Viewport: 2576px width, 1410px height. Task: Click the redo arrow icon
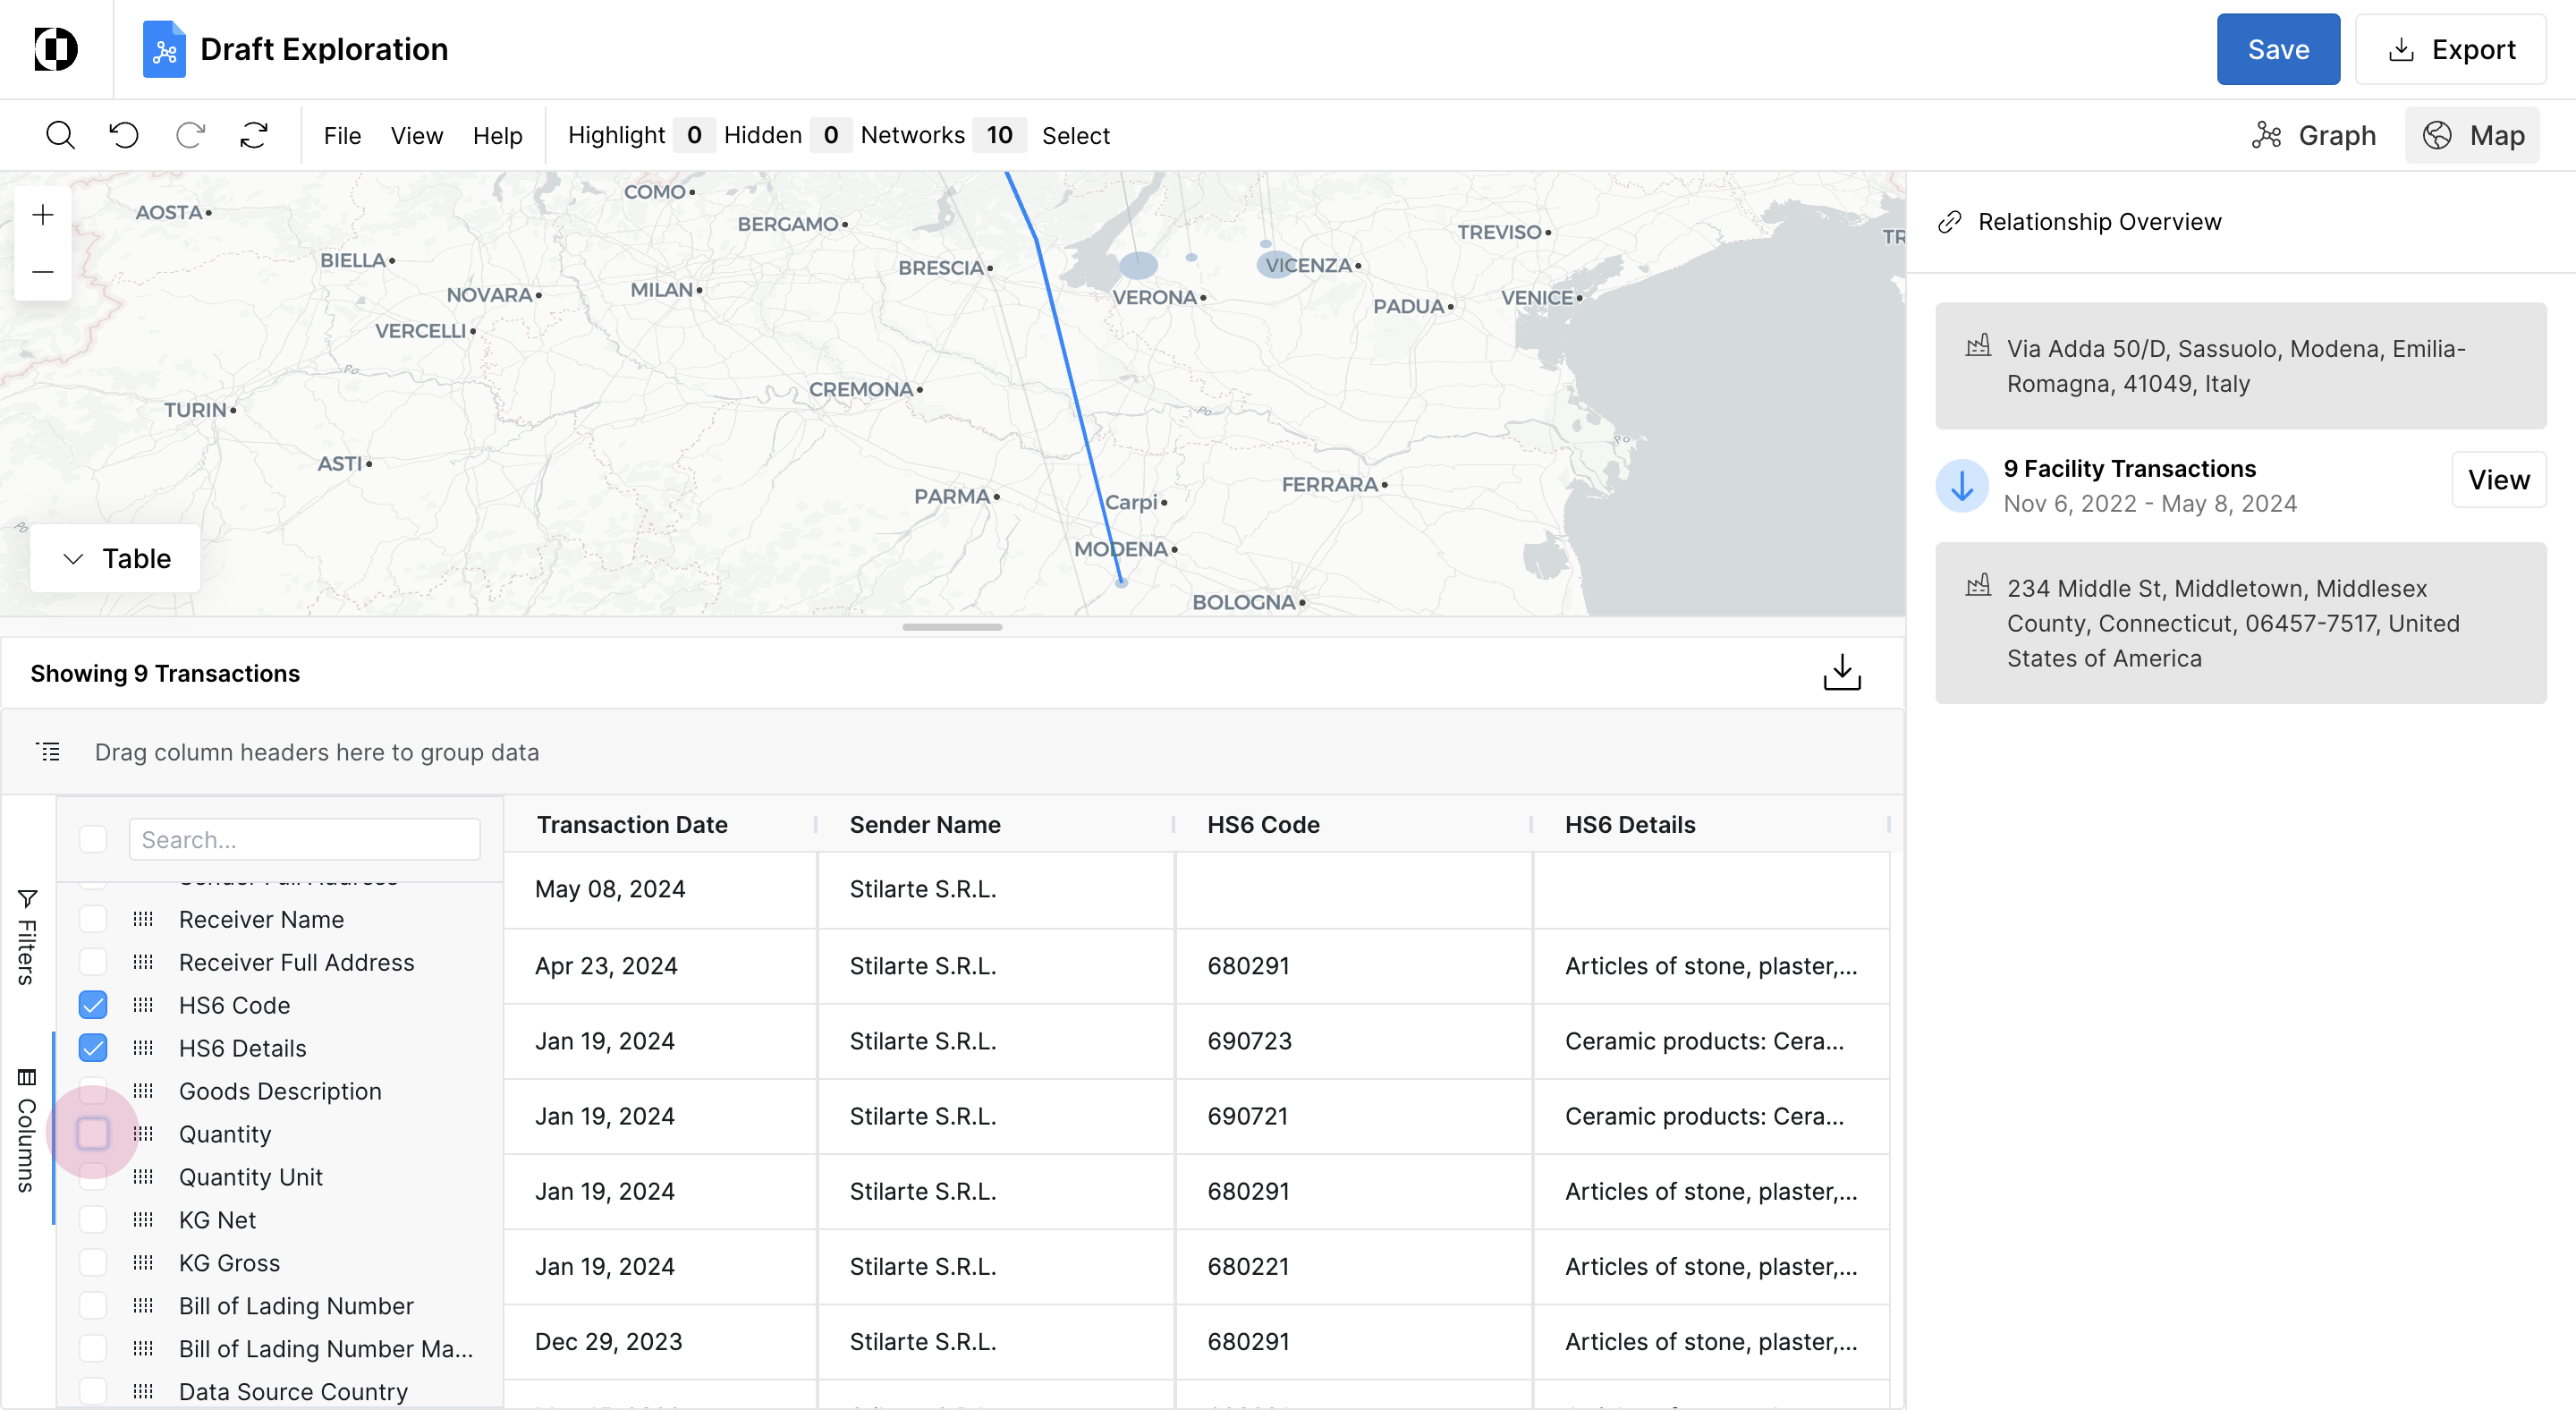(190, 135)
